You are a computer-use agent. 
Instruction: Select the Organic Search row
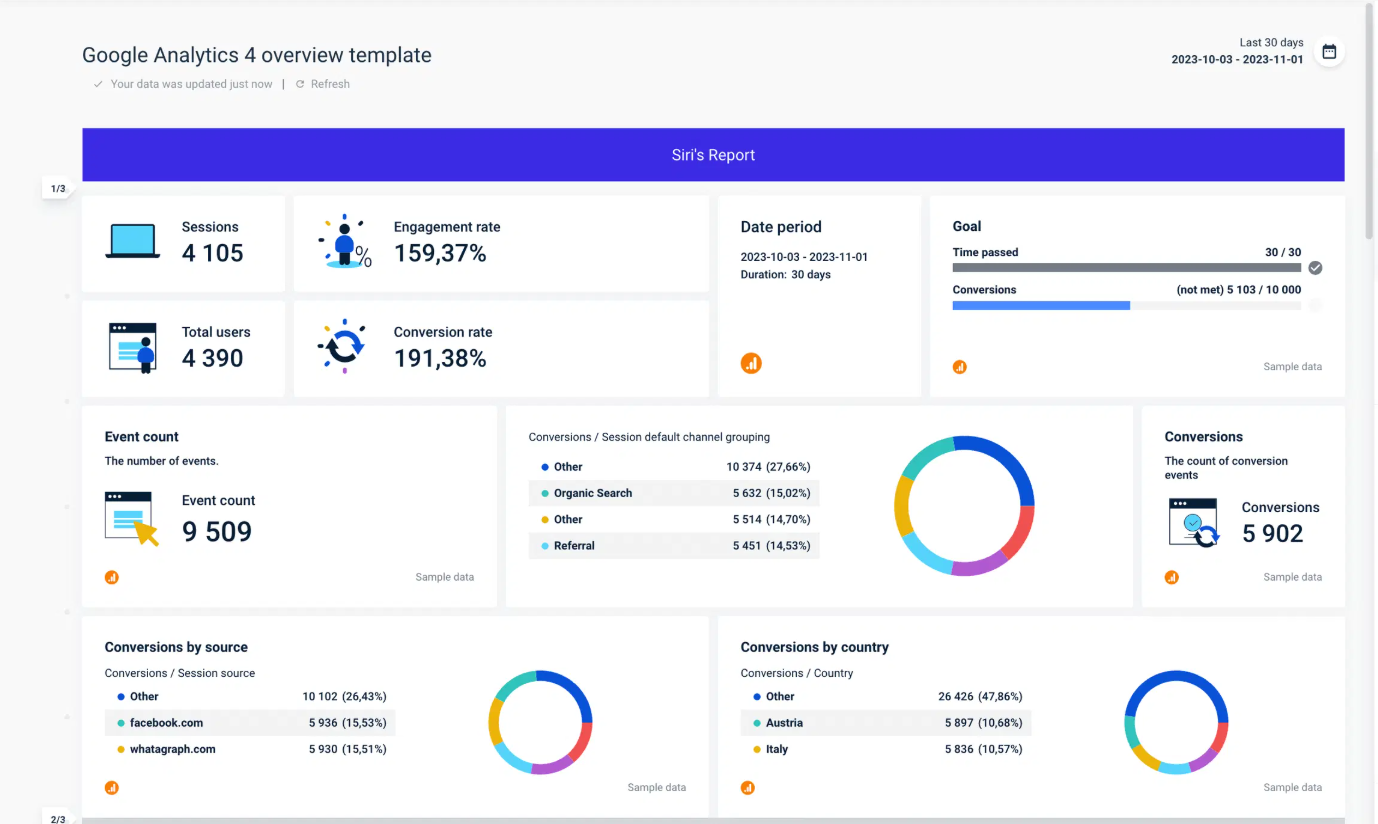674,493
